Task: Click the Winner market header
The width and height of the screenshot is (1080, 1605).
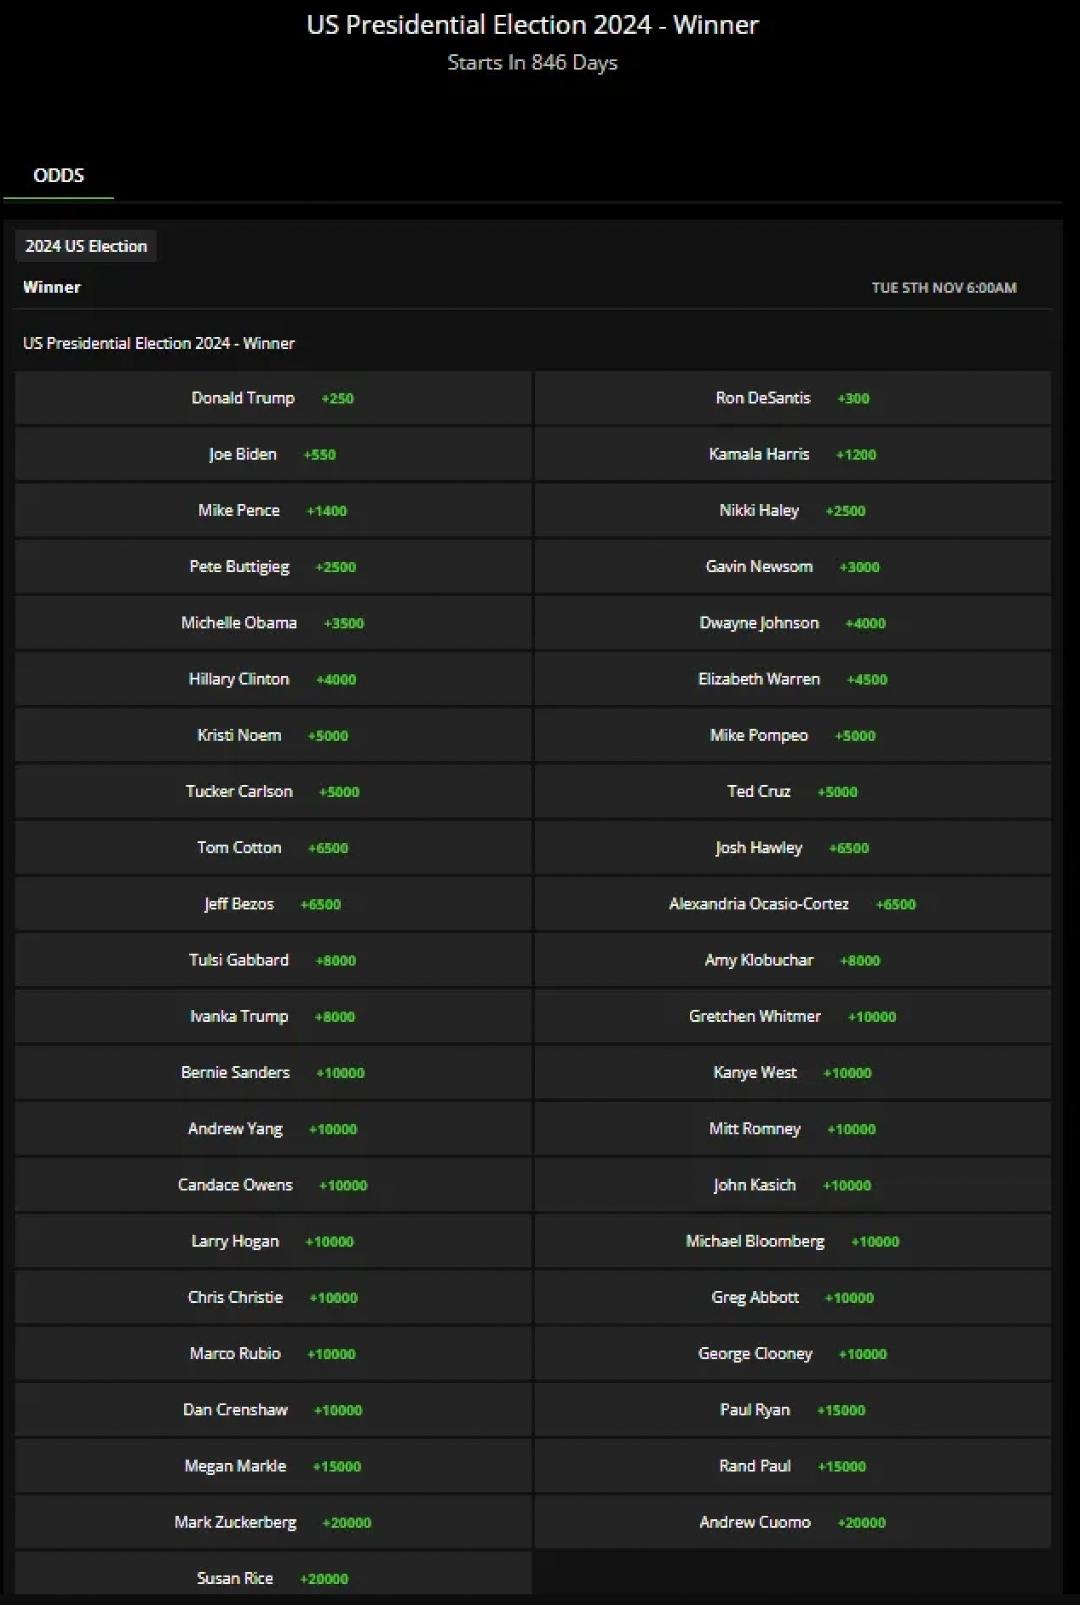Action: tap(52, 287)
